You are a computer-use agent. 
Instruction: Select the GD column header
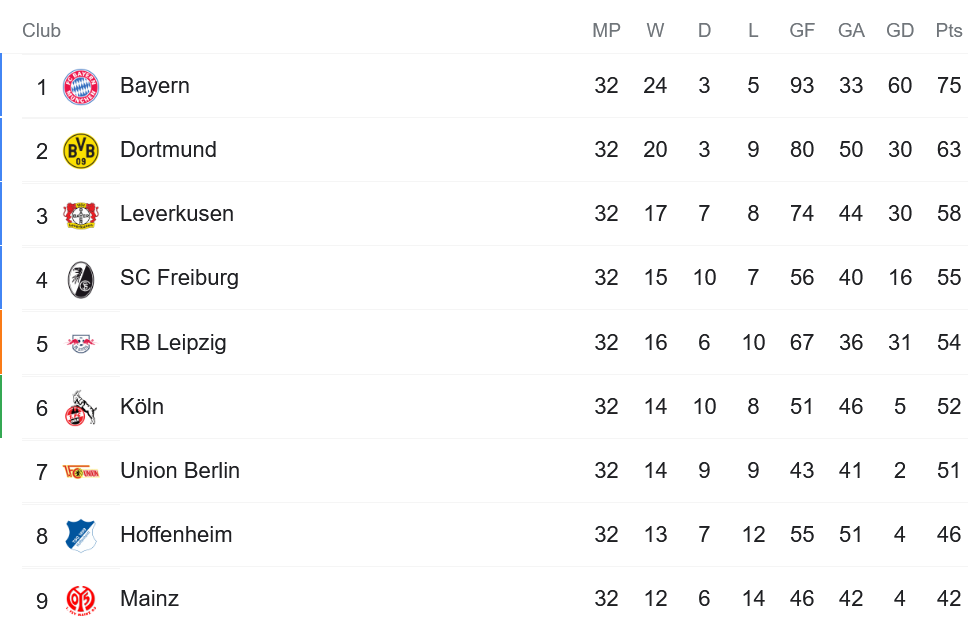(900, 31)
